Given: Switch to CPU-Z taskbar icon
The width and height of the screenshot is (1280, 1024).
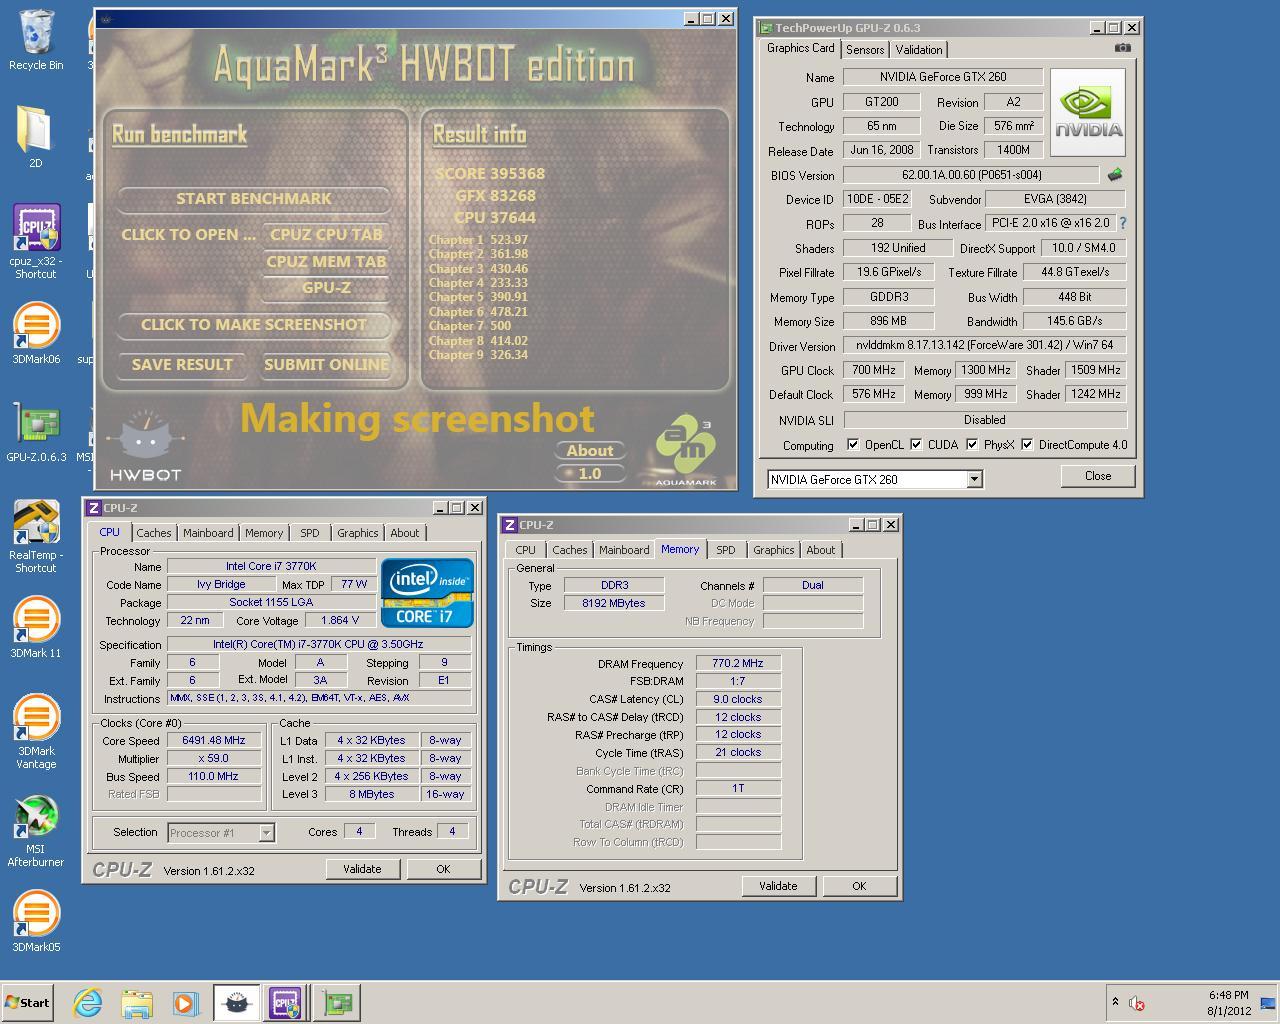Looking at the screenshot, I should tap(285, 1002).
